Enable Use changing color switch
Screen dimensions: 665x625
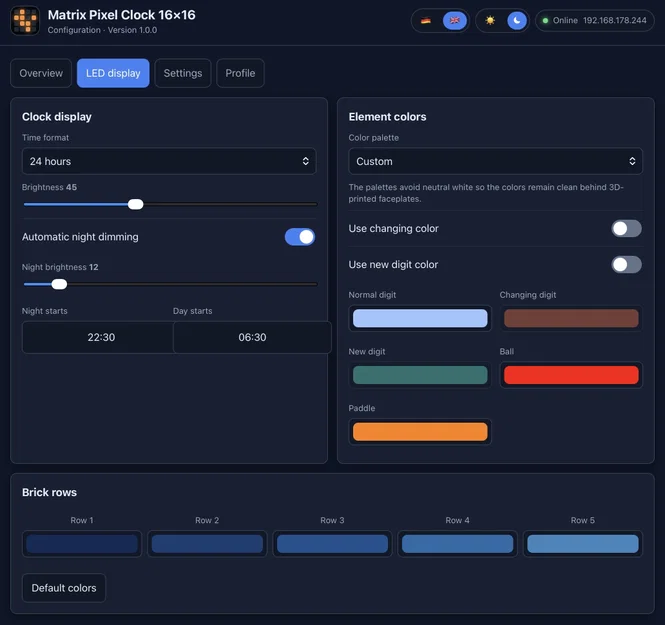click(x=626, y=229)
